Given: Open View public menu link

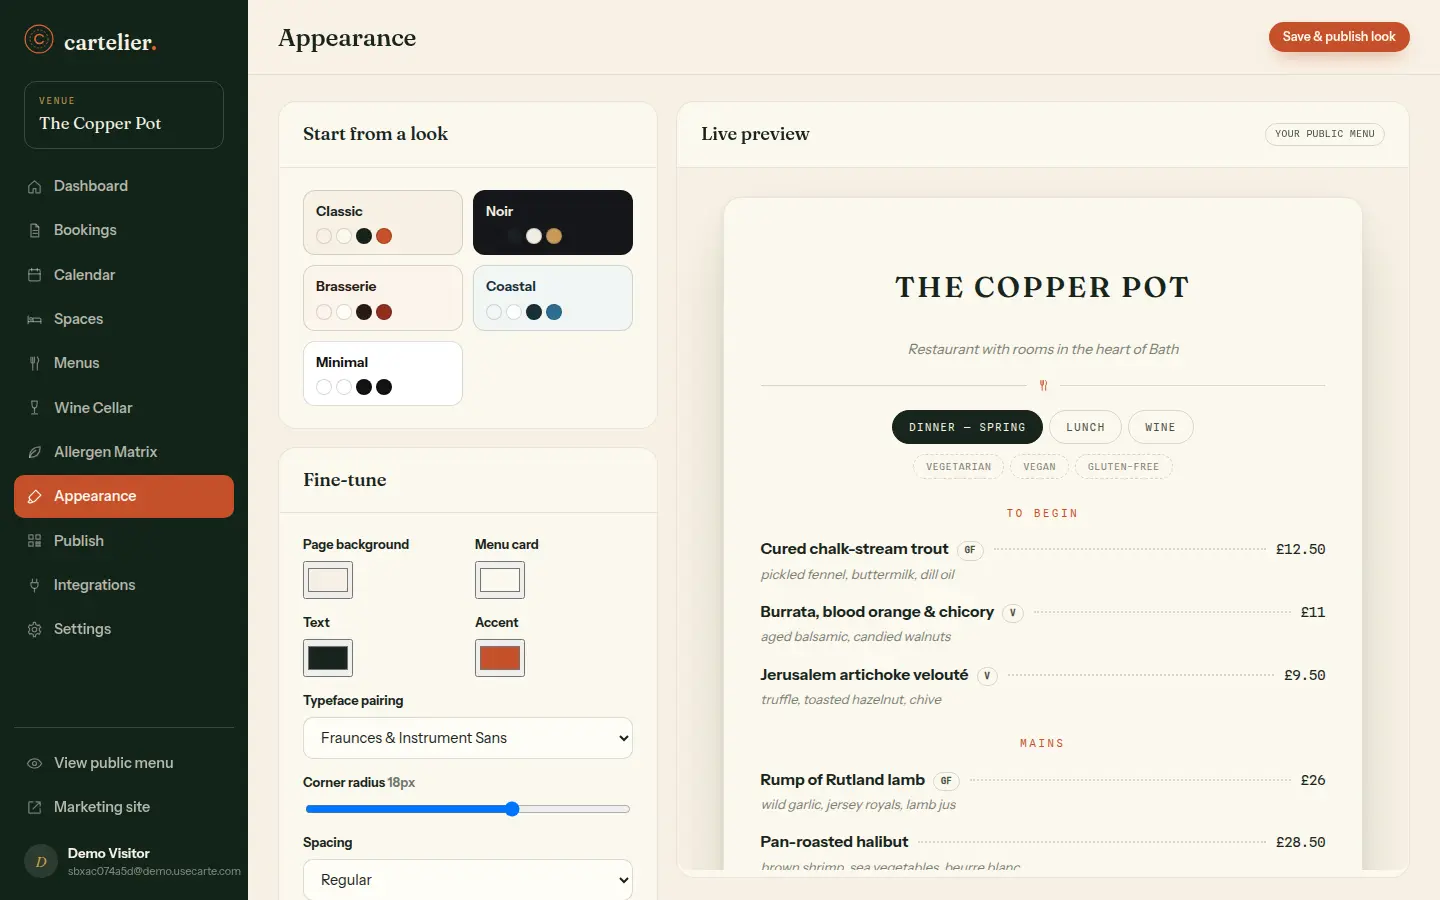Looking at the screenshot, I should click(x=124, y=763).
